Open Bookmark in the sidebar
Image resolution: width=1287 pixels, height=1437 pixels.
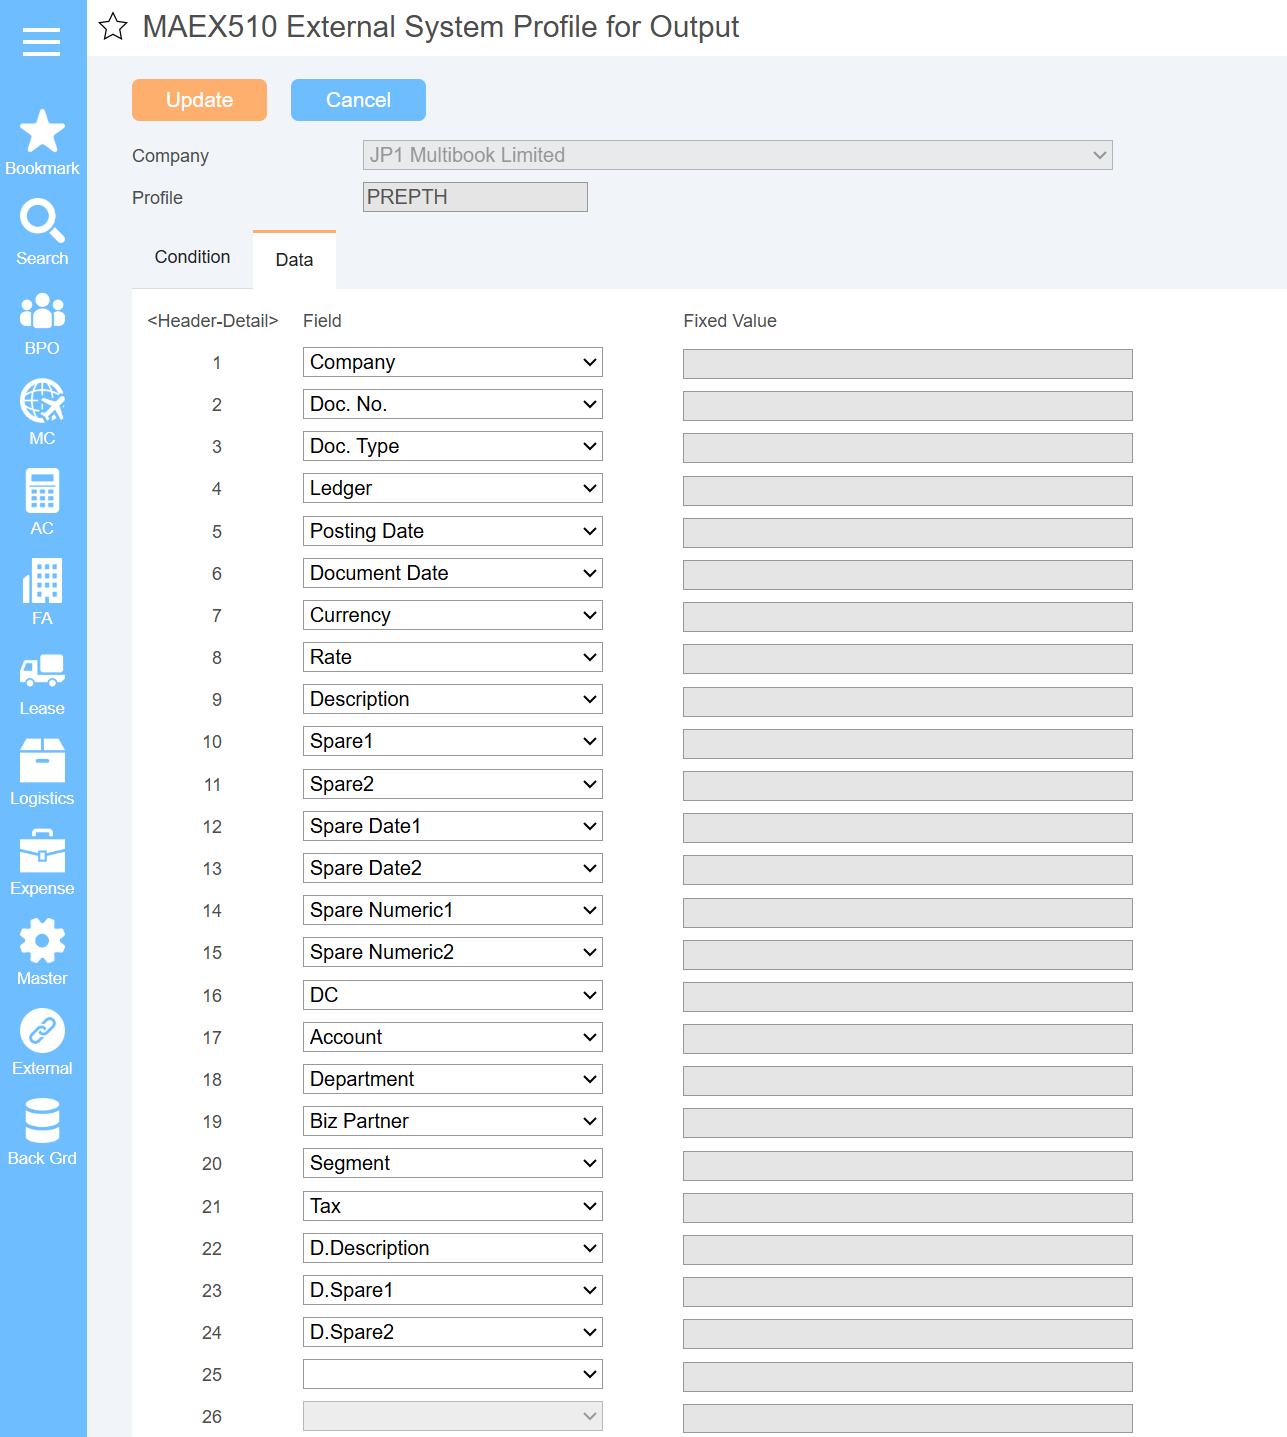(42, 142)
